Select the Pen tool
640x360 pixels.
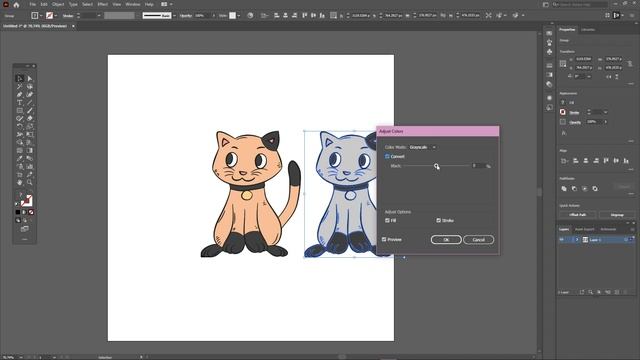point(20,94)
